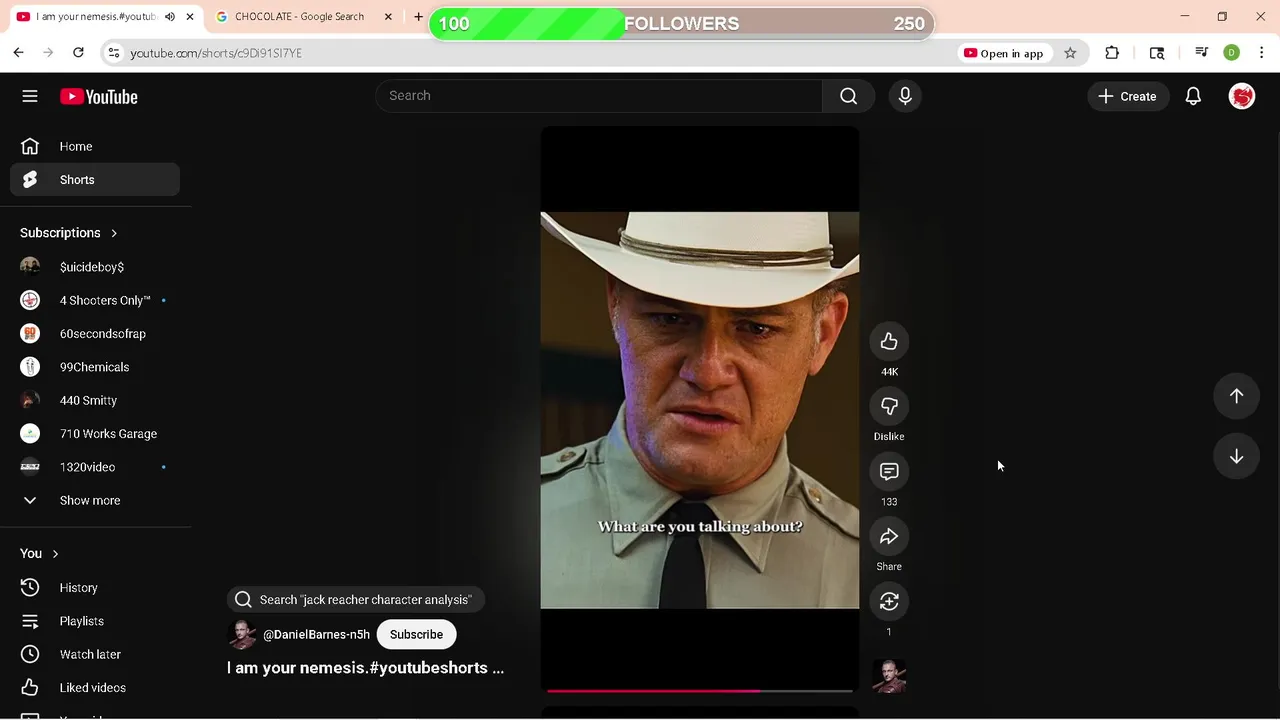The height and width of the screenshot is (720, 1280).
Task: Seek on the short's red progress bar
Action: (x=699, y=690)
